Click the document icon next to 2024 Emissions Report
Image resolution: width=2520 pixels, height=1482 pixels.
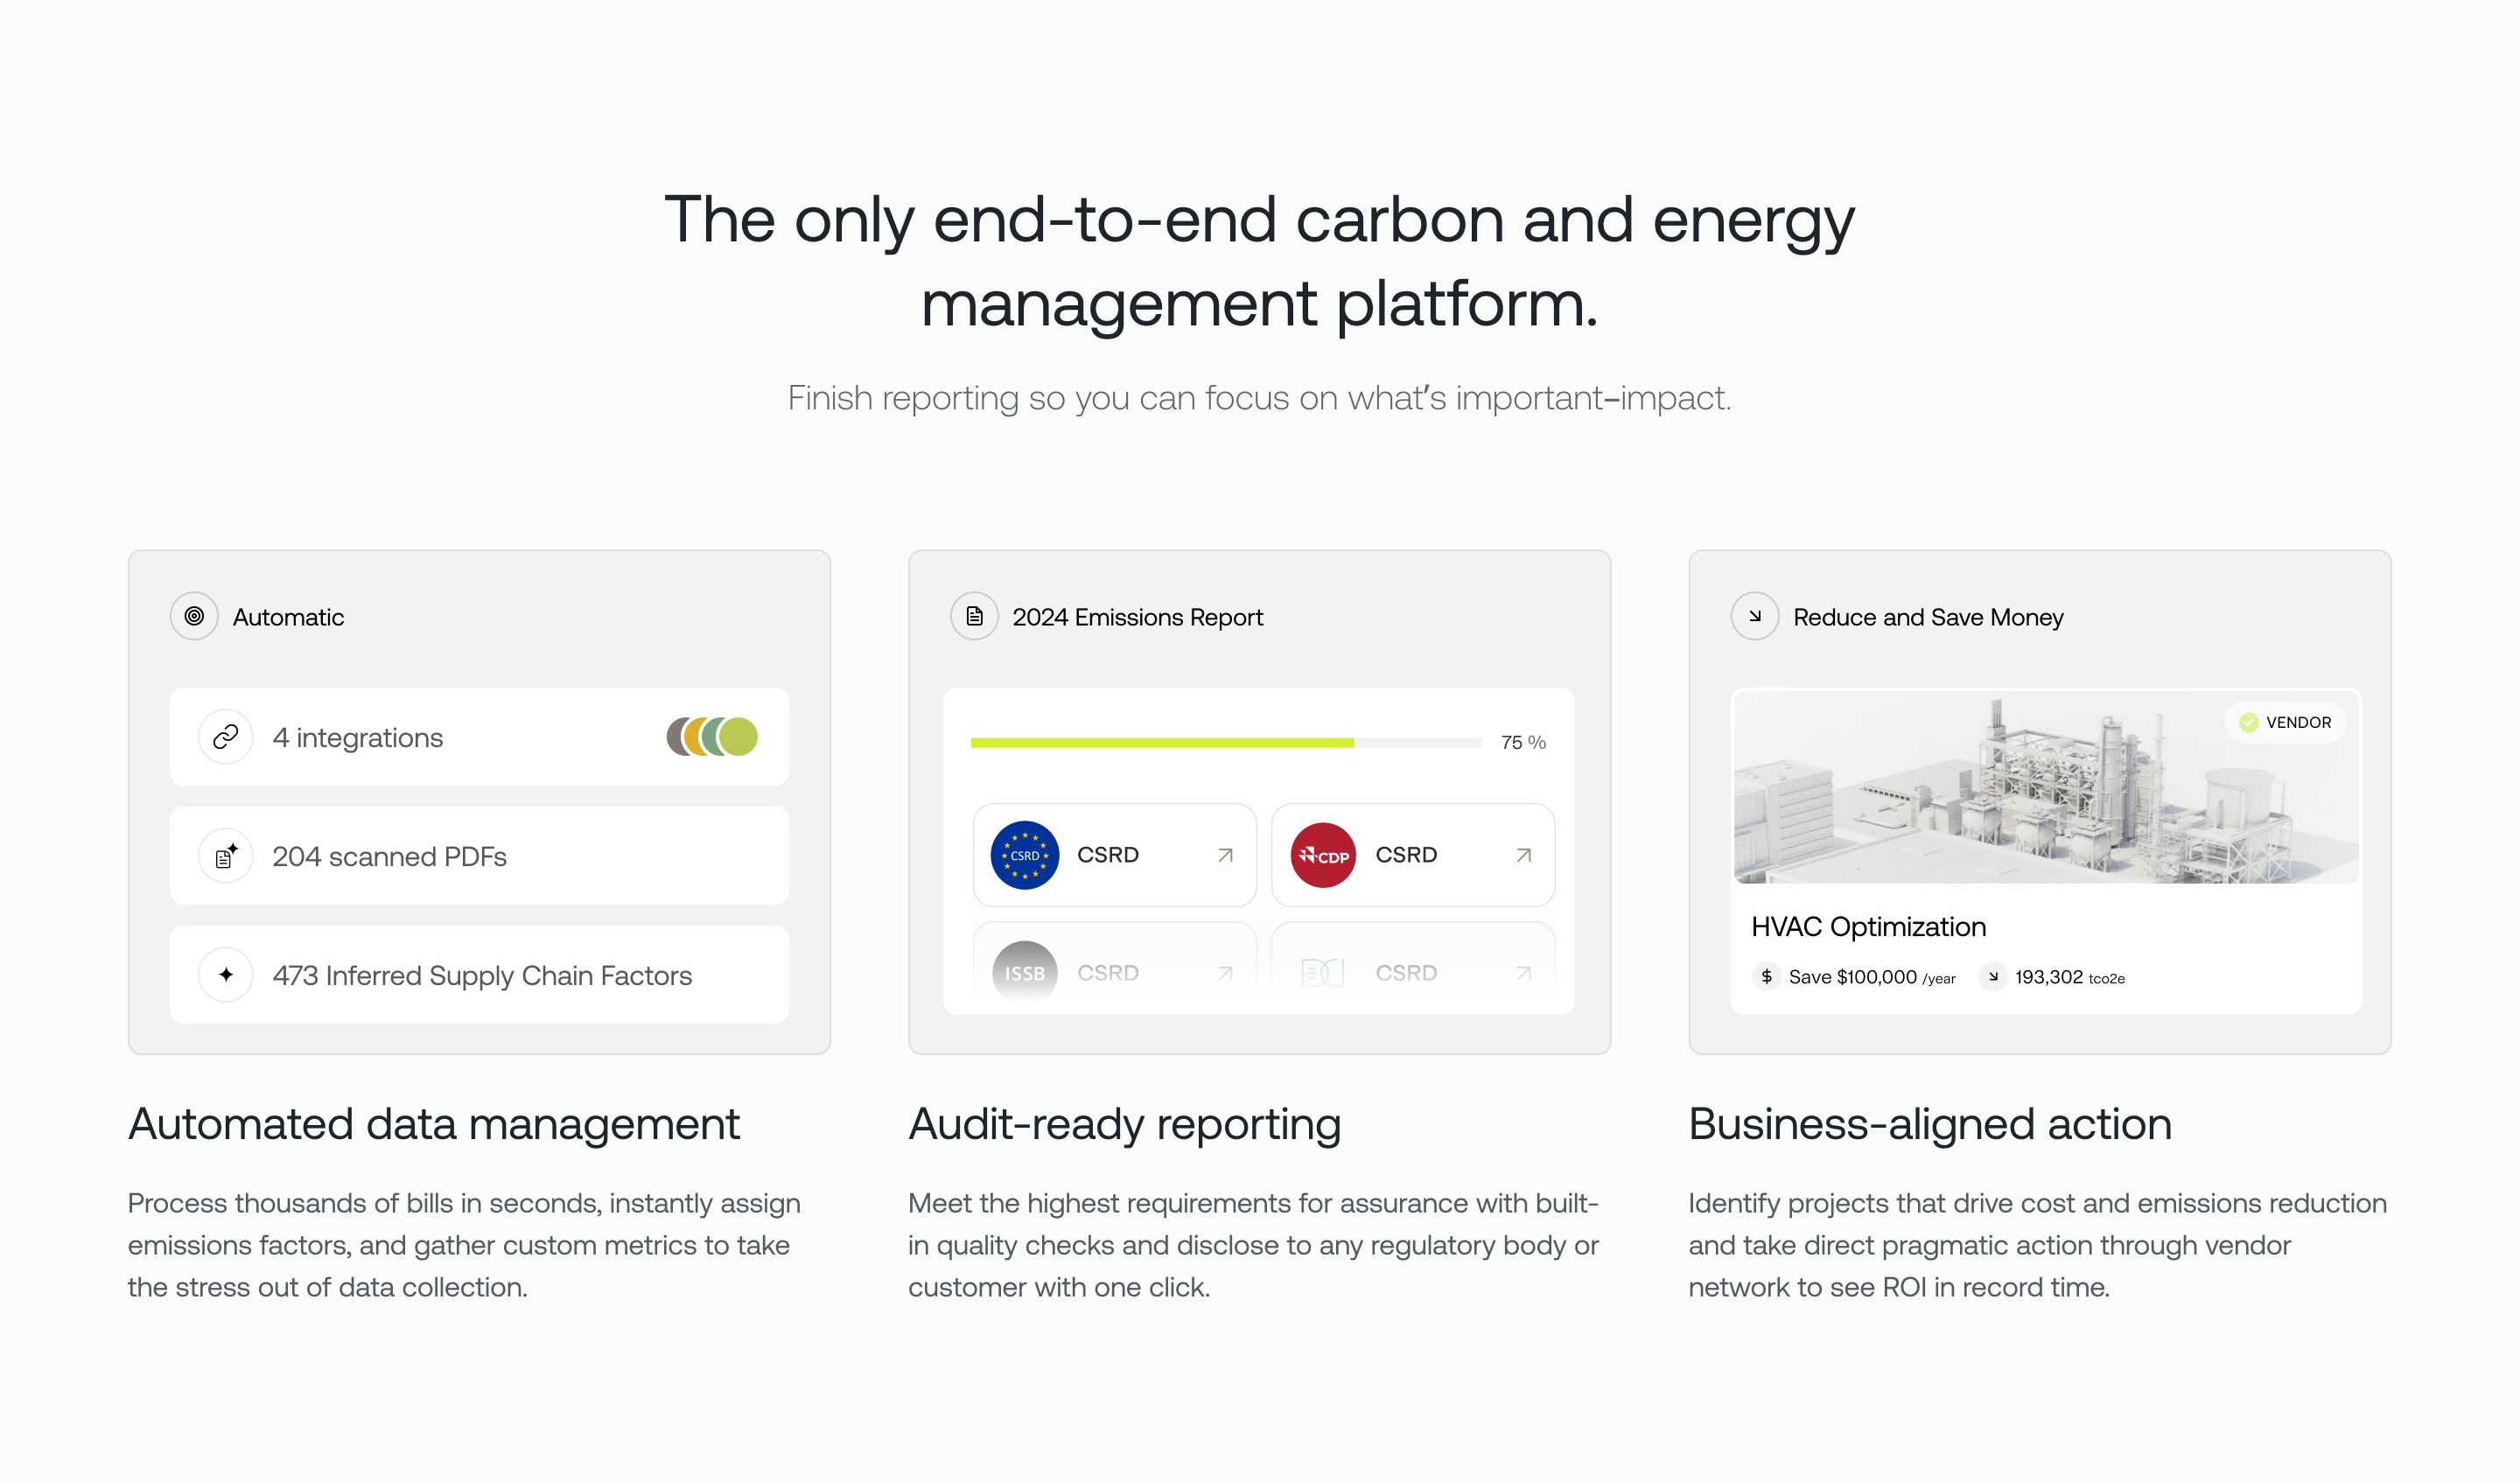pos(974,616)
